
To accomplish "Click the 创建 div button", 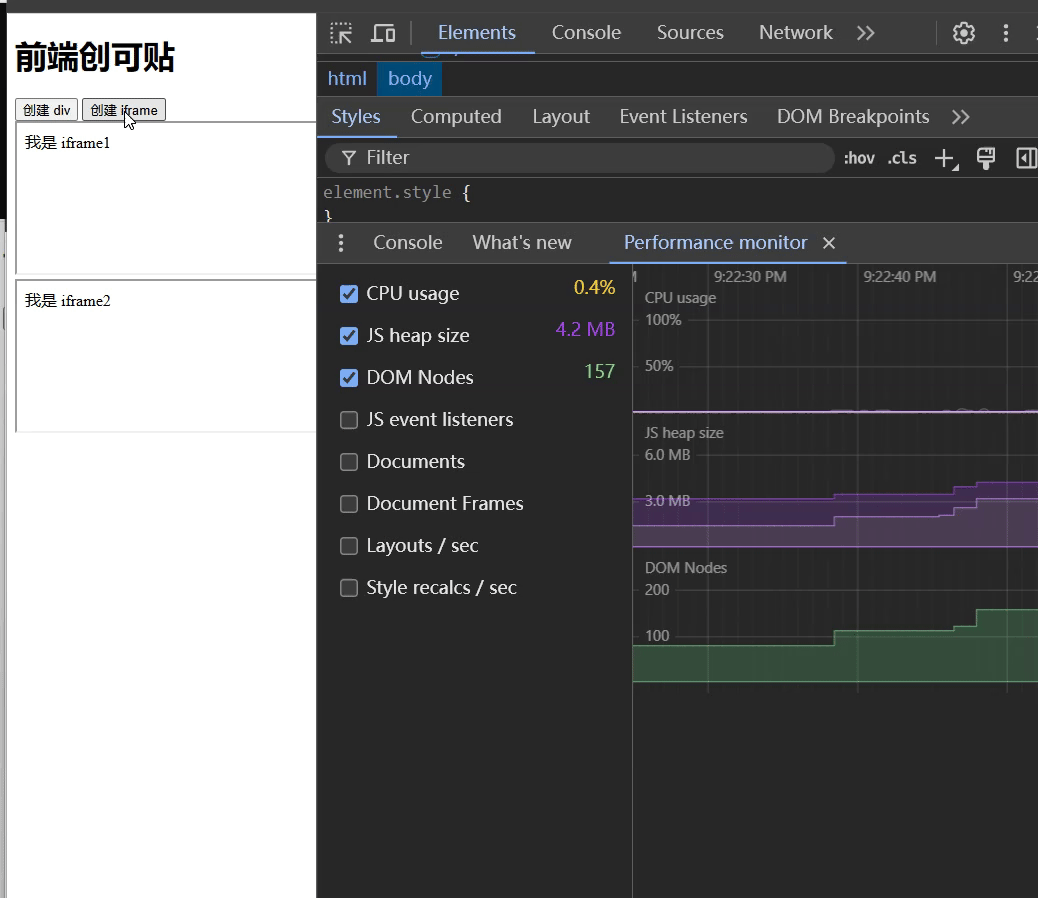I will coord(46,110).
